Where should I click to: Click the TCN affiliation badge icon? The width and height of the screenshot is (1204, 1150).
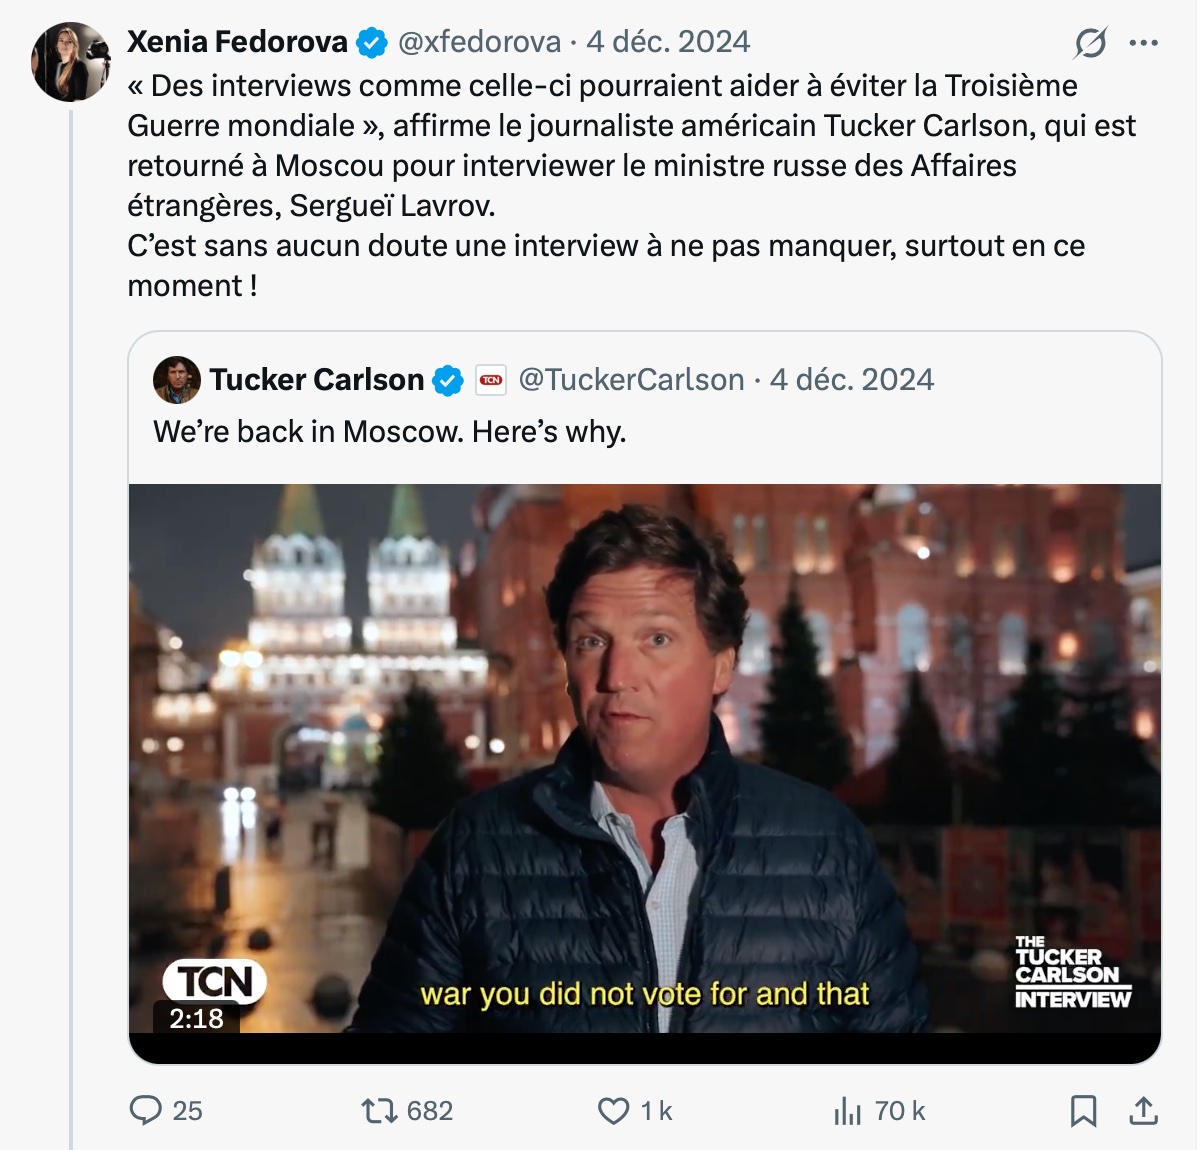click(x=490, y=380)
